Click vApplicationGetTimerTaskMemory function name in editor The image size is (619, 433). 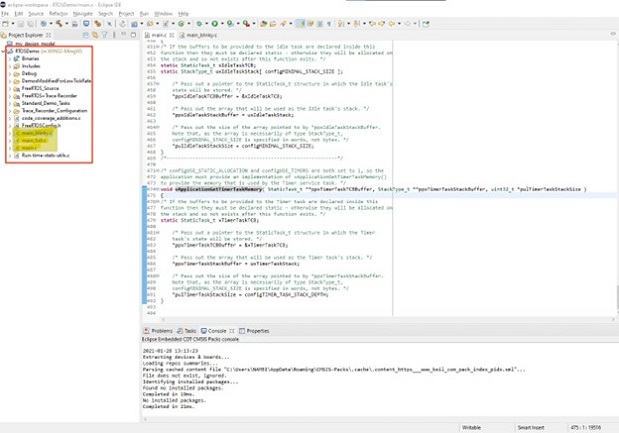pyautogui.click(x=218, y=189)
